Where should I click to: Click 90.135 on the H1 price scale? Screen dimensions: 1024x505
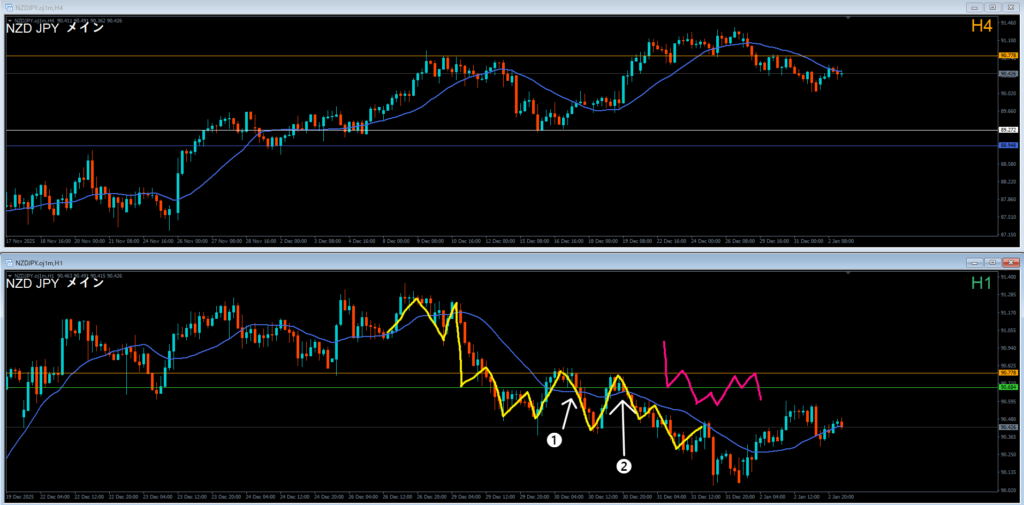[x=1009, y=472]
